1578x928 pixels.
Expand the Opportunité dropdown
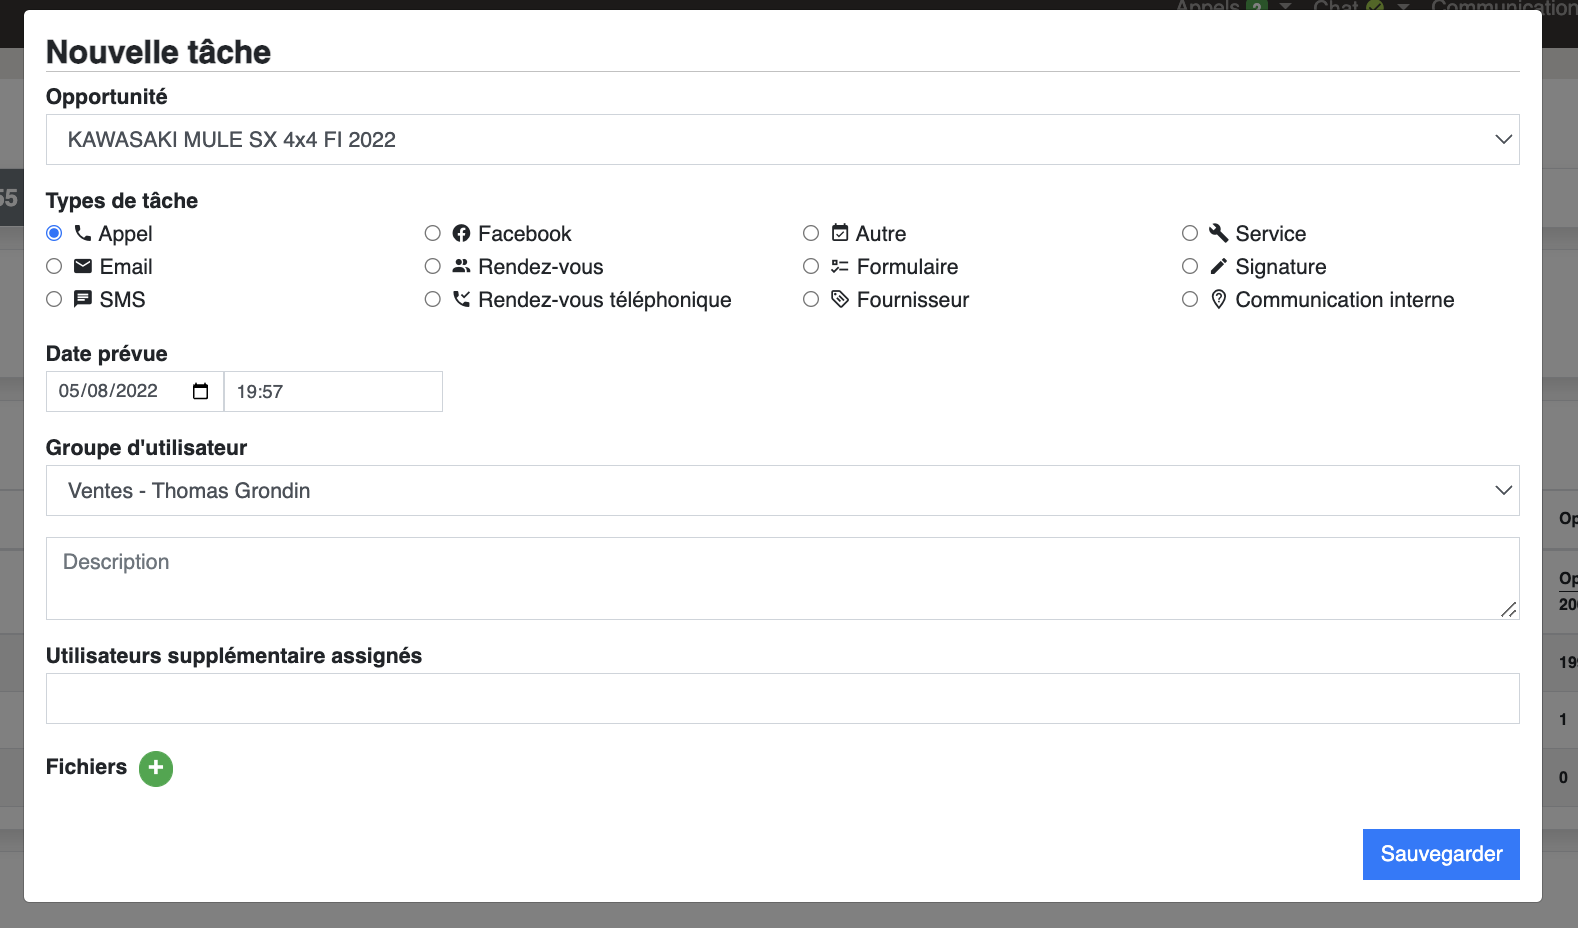pos(783,140)
